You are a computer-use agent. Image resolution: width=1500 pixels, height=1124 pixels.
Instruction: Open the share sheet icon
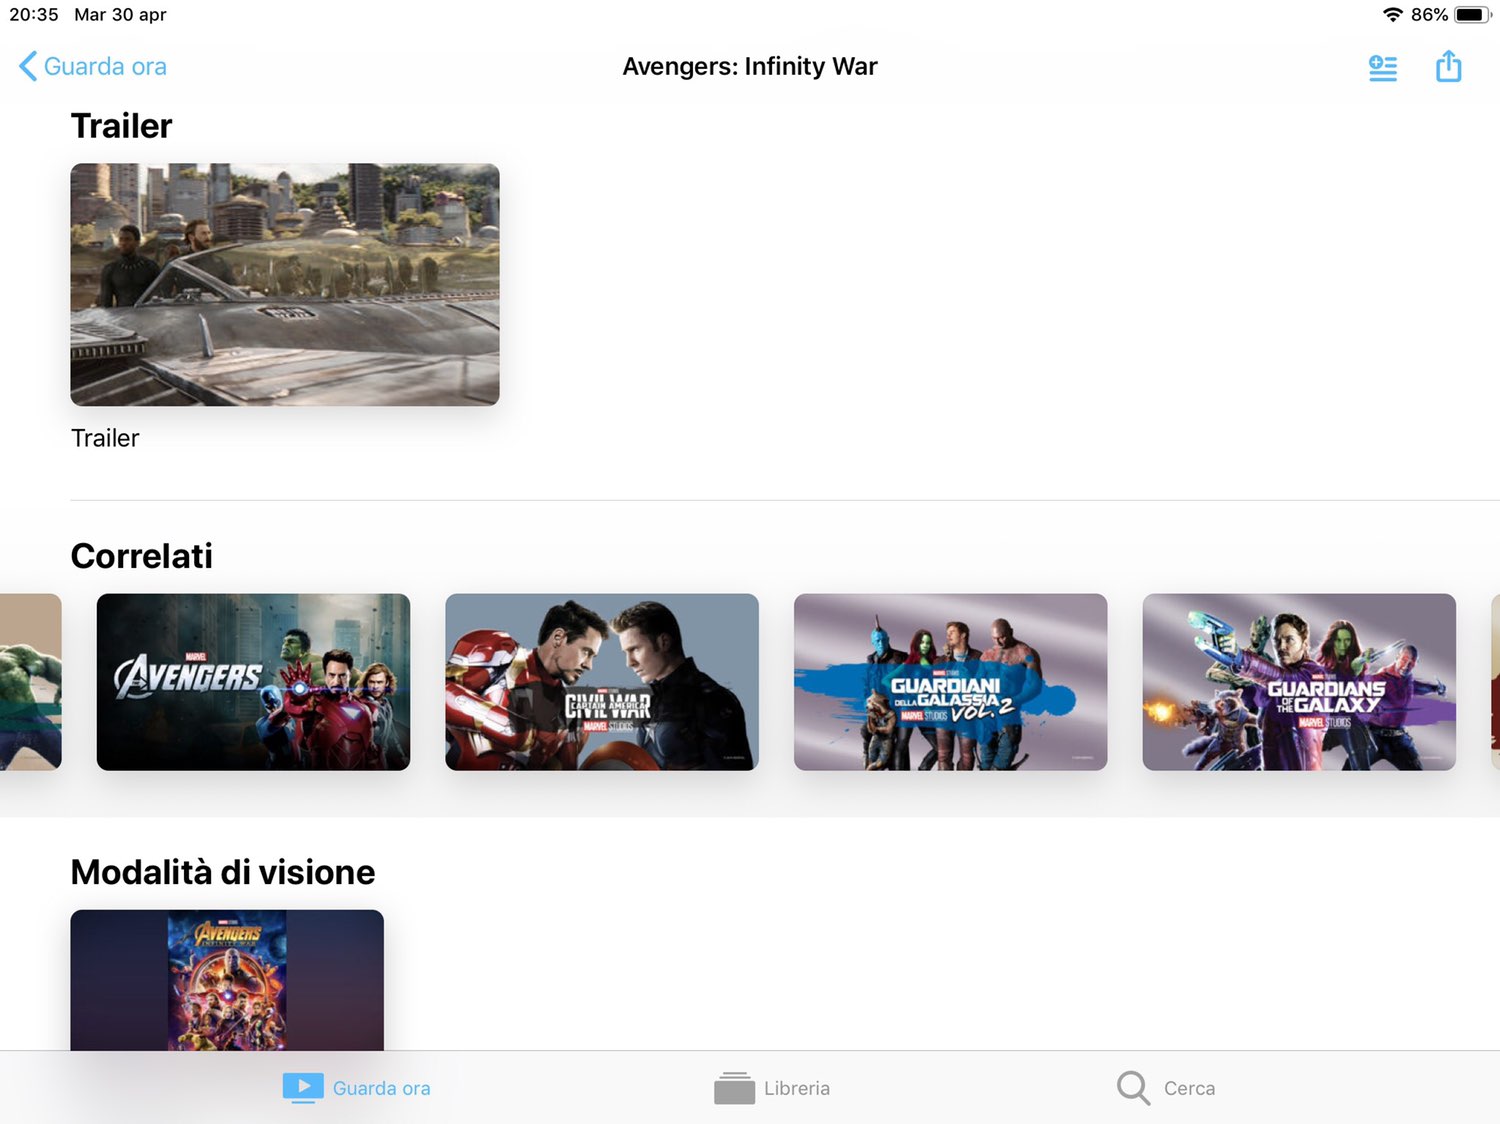click(1448, 66)
